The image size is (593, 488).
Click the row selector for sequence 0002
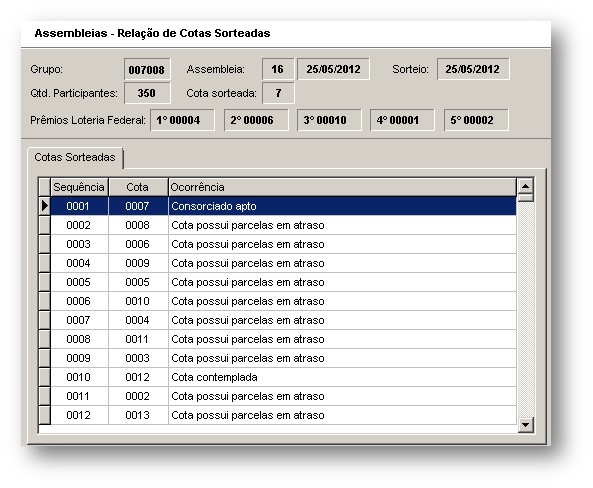(x=45, y=225)
